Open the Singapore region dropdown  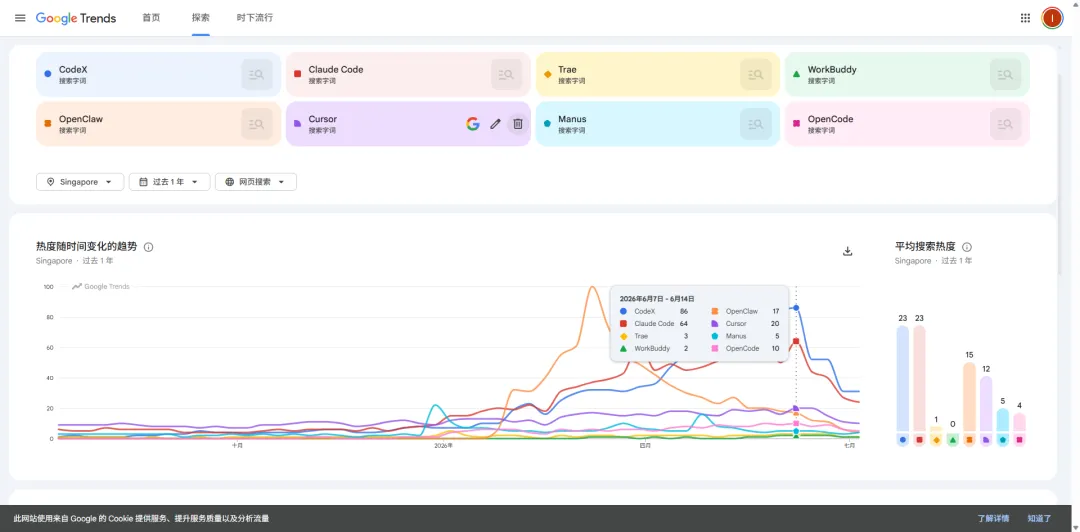80,182
